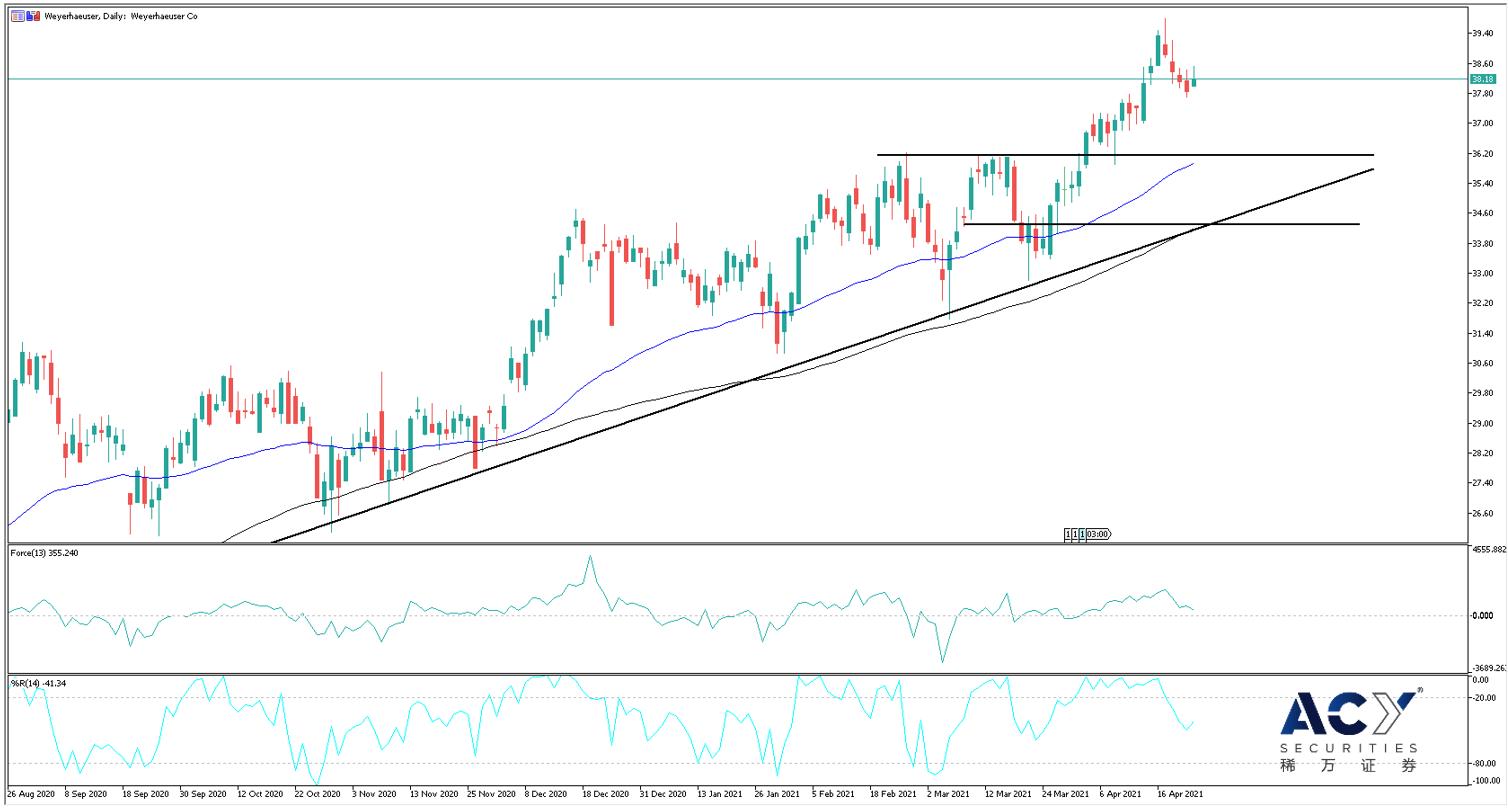This screenshot has width=1508, height=812.
Task: Click the 37.00 price axis label
Action: [x=1482, y=123]
